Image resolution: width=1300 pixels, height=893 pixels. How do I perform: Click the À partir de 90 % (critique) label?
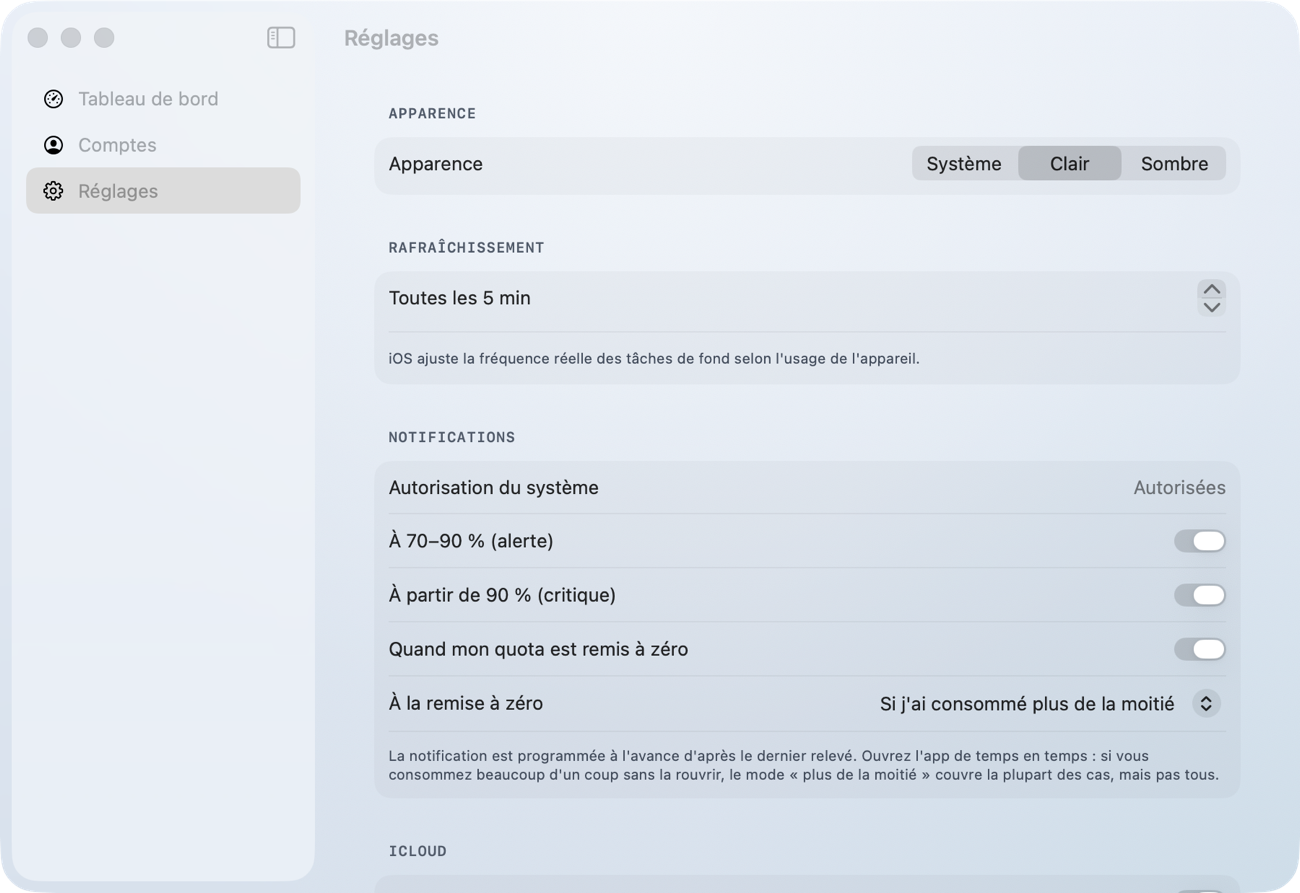point(502,595)
